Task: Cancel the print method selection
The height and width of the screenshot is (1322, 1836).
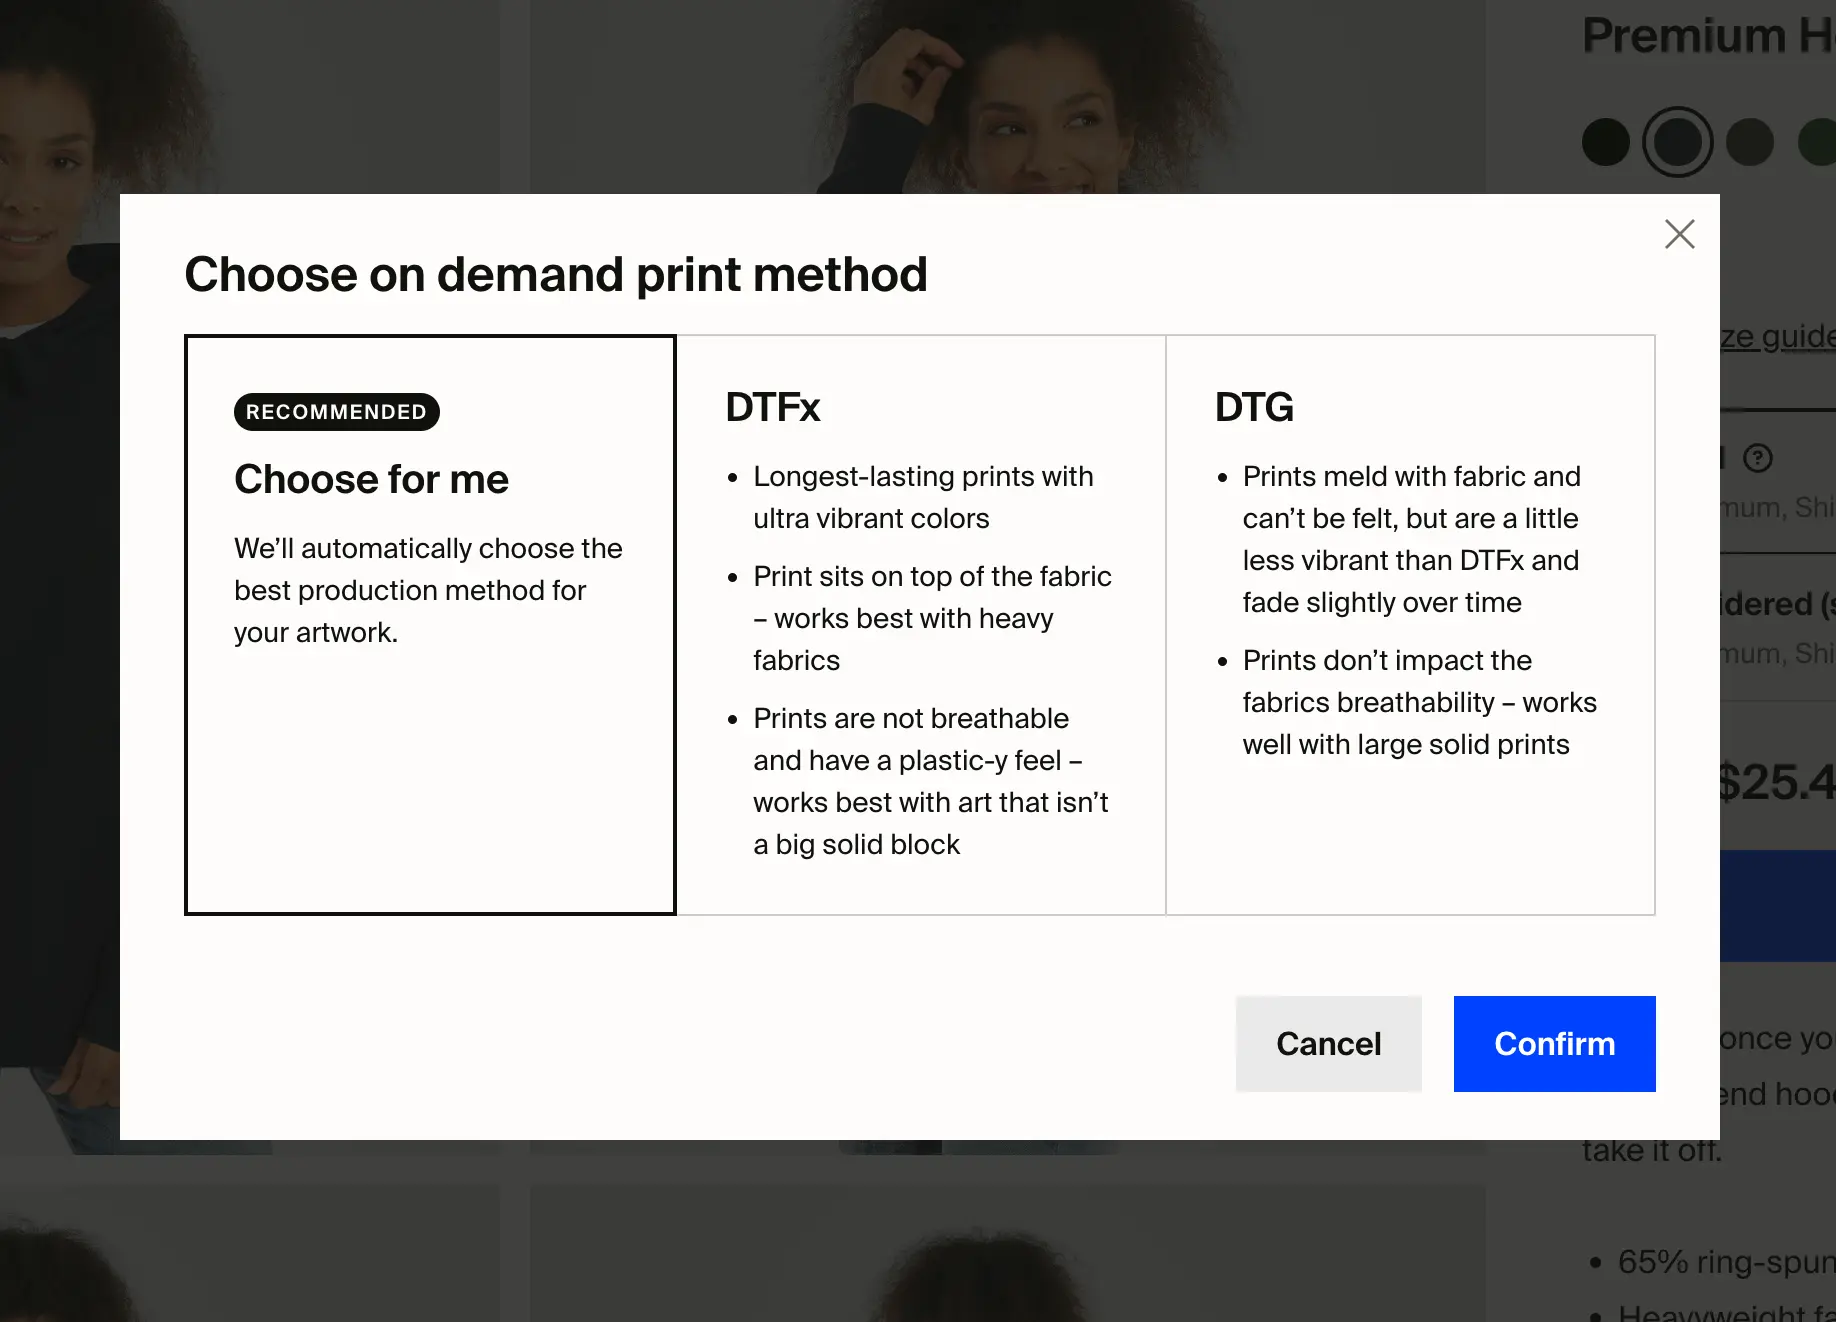Action: [x=1328, y=1043]
